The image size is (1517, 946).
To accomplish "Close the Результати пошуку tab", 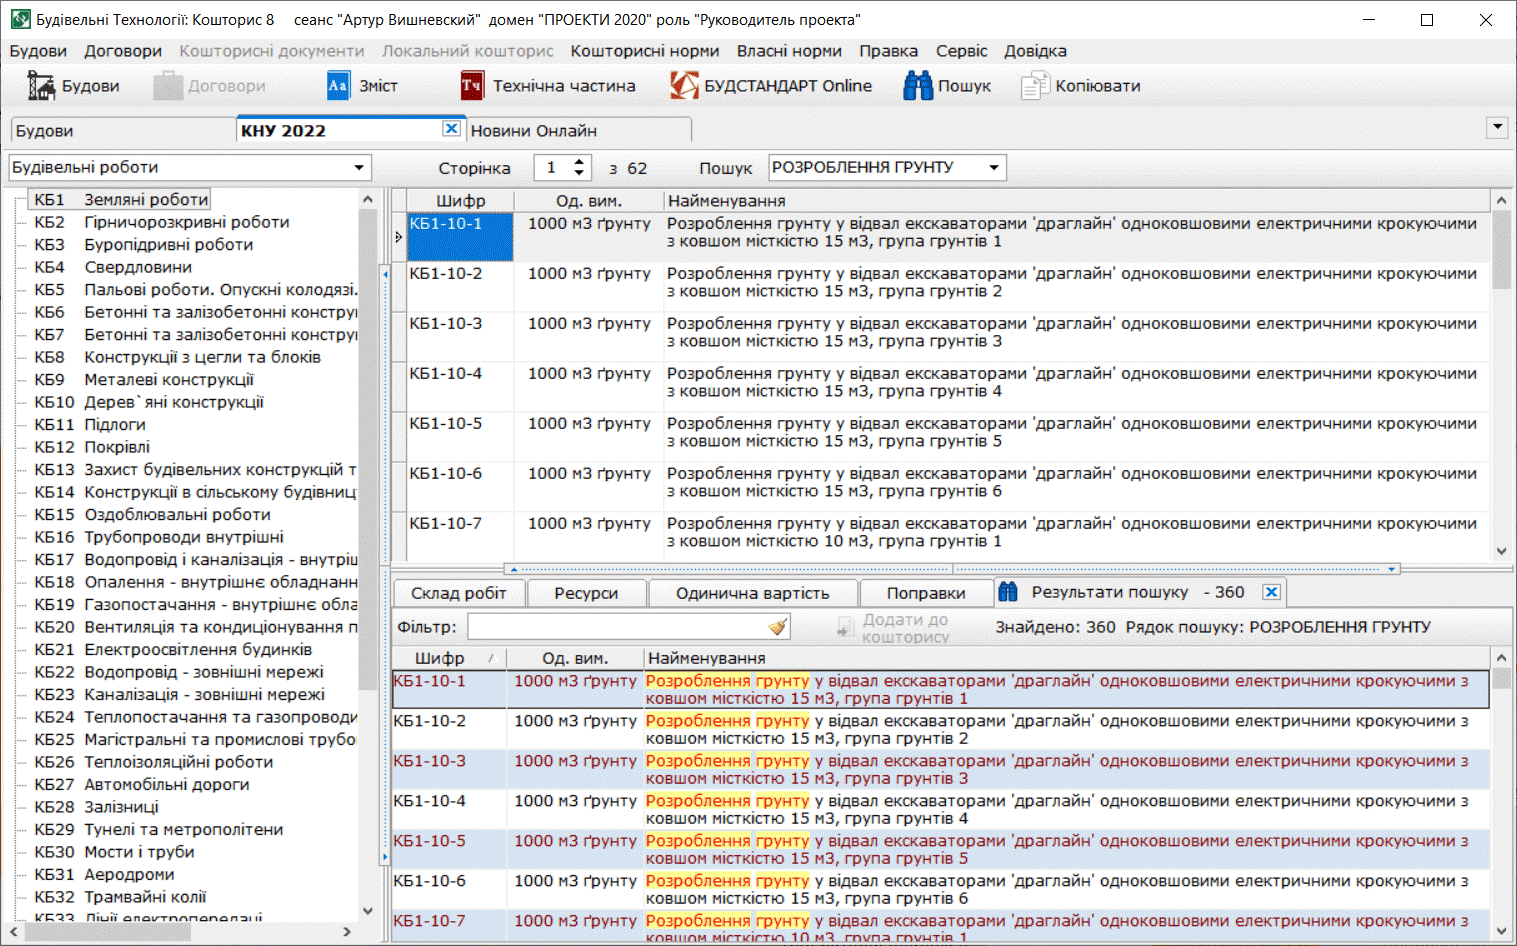I will coord(1271,592).
